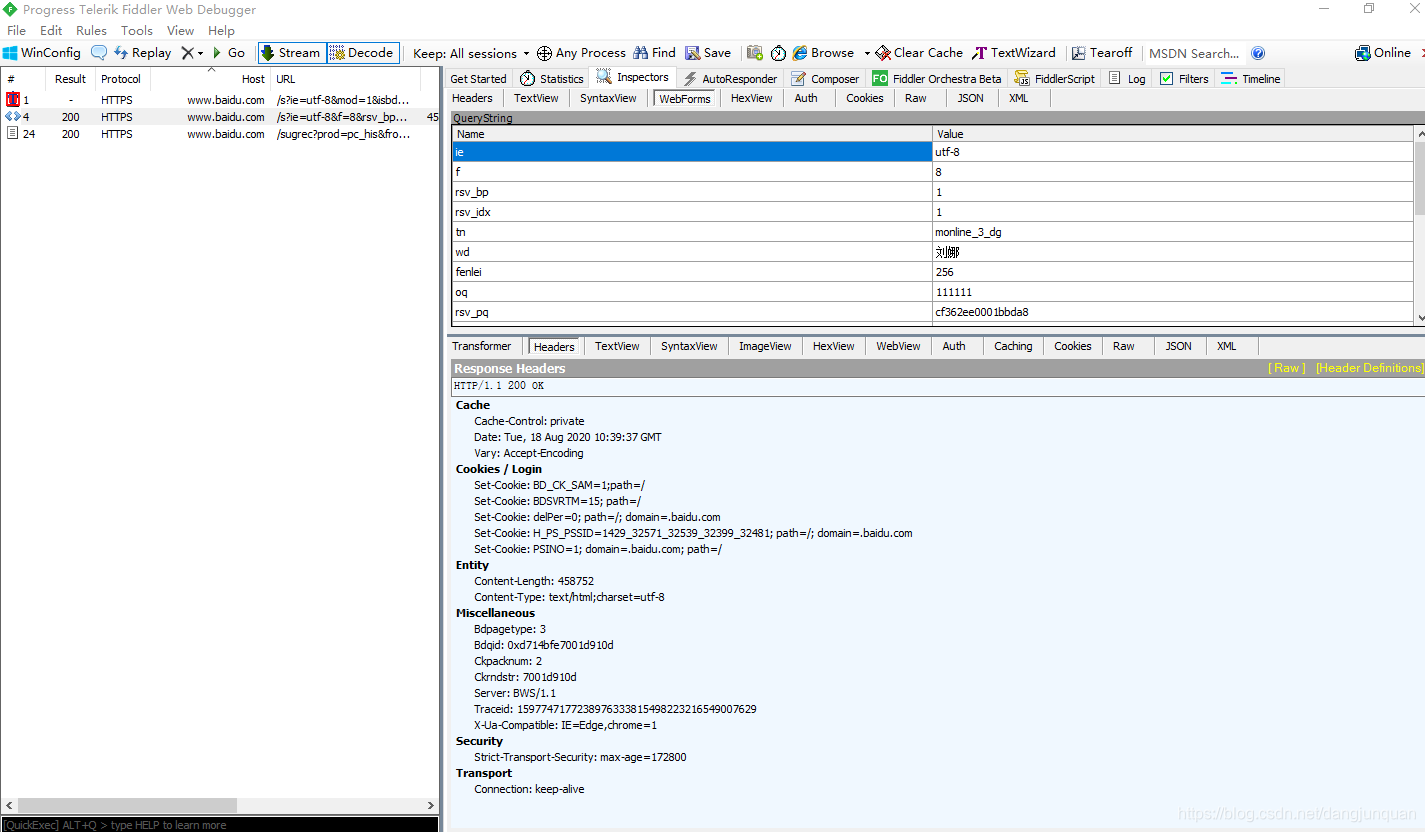1425x832 pixels.
Task: Expand the Browse dropdown arrow
Action: pos(867,53)
